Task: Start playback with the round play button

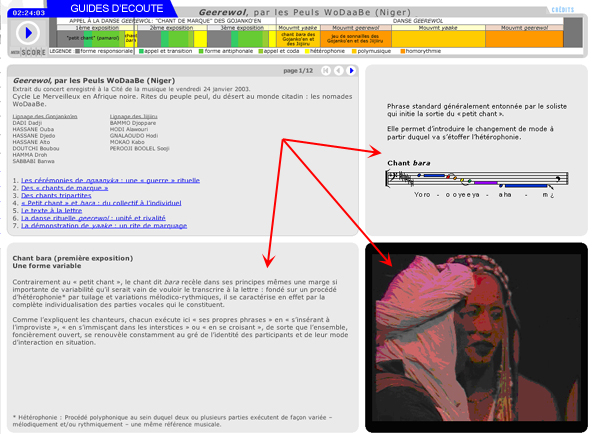Action: tap(28, 33)
